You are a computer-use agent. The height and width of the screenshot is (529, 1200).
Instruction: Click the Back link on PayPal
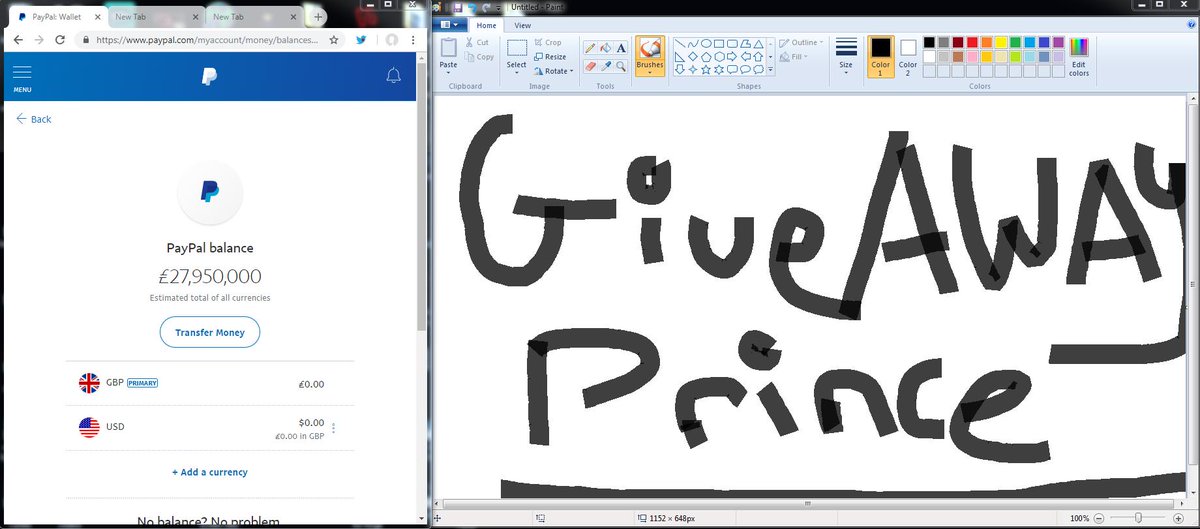pyautogui.click(x=33, y=119)
